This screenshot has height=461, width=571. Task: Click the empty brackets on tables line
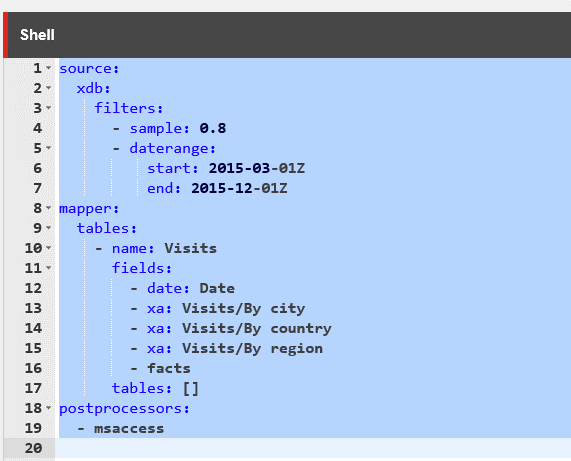coord(191,389)
